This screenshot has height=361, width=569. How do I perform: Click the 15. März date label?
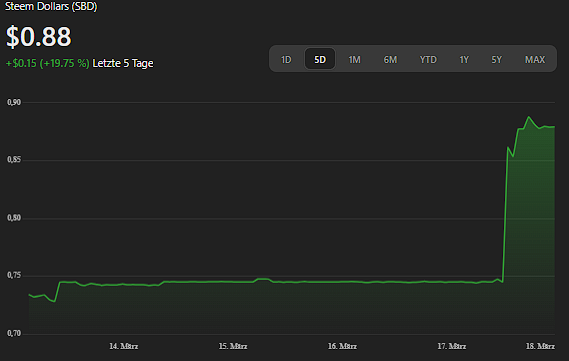pyautogui.click(x=233, y=346)
